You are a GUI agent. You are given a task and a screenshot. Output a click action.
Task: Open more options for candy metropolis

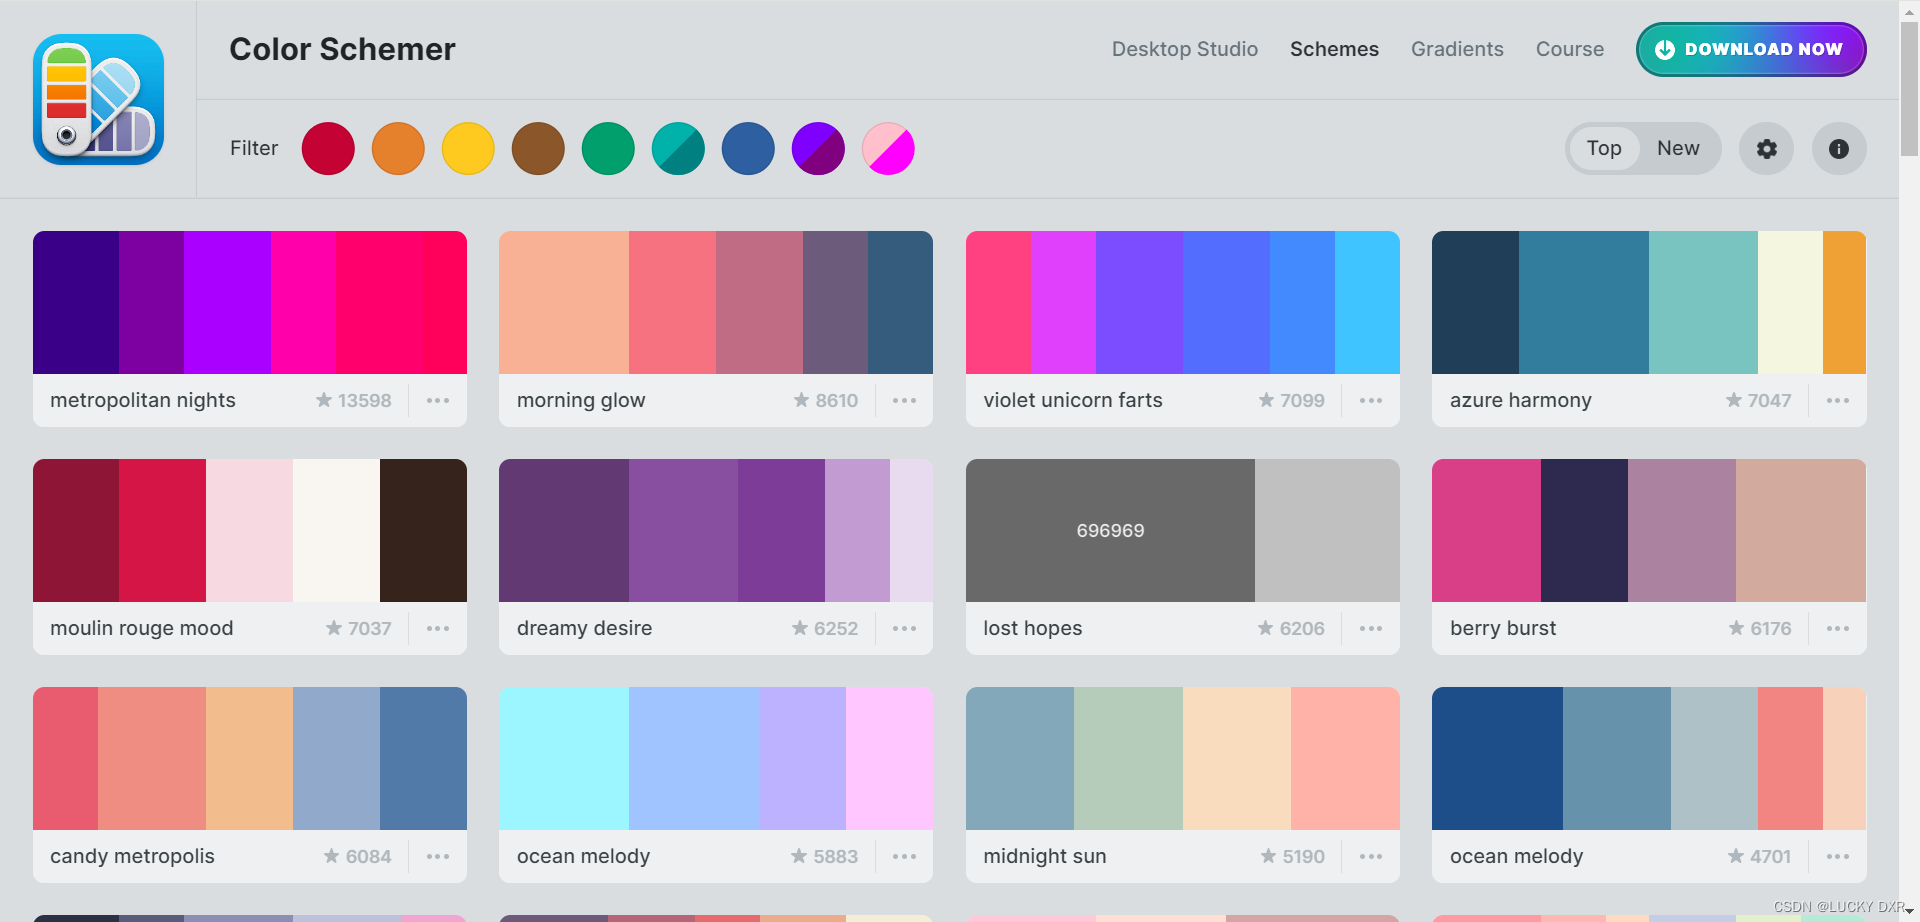pos(438,856)
